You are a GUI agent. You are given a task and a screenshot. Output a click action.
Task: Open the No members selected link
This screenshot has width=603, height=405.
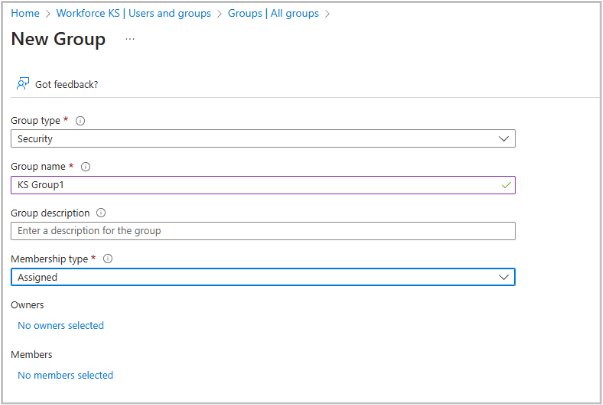pos(65,375)
